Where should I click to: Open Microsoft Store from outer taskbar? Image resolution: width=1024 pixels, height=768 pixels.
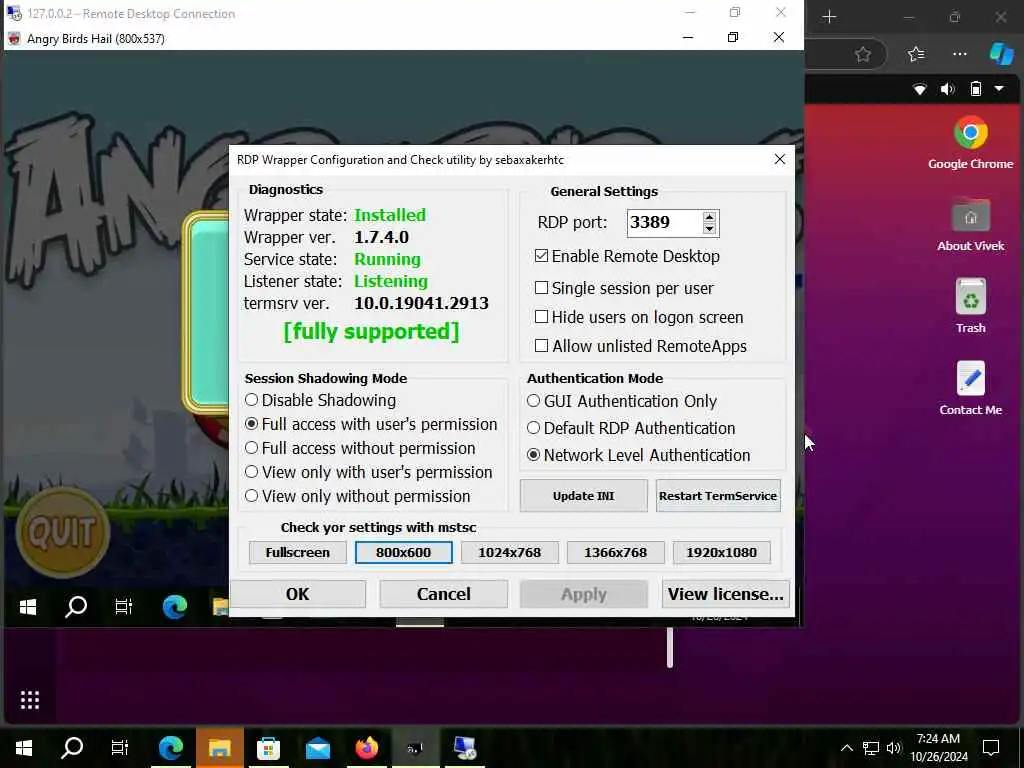[x=268, y=748]
